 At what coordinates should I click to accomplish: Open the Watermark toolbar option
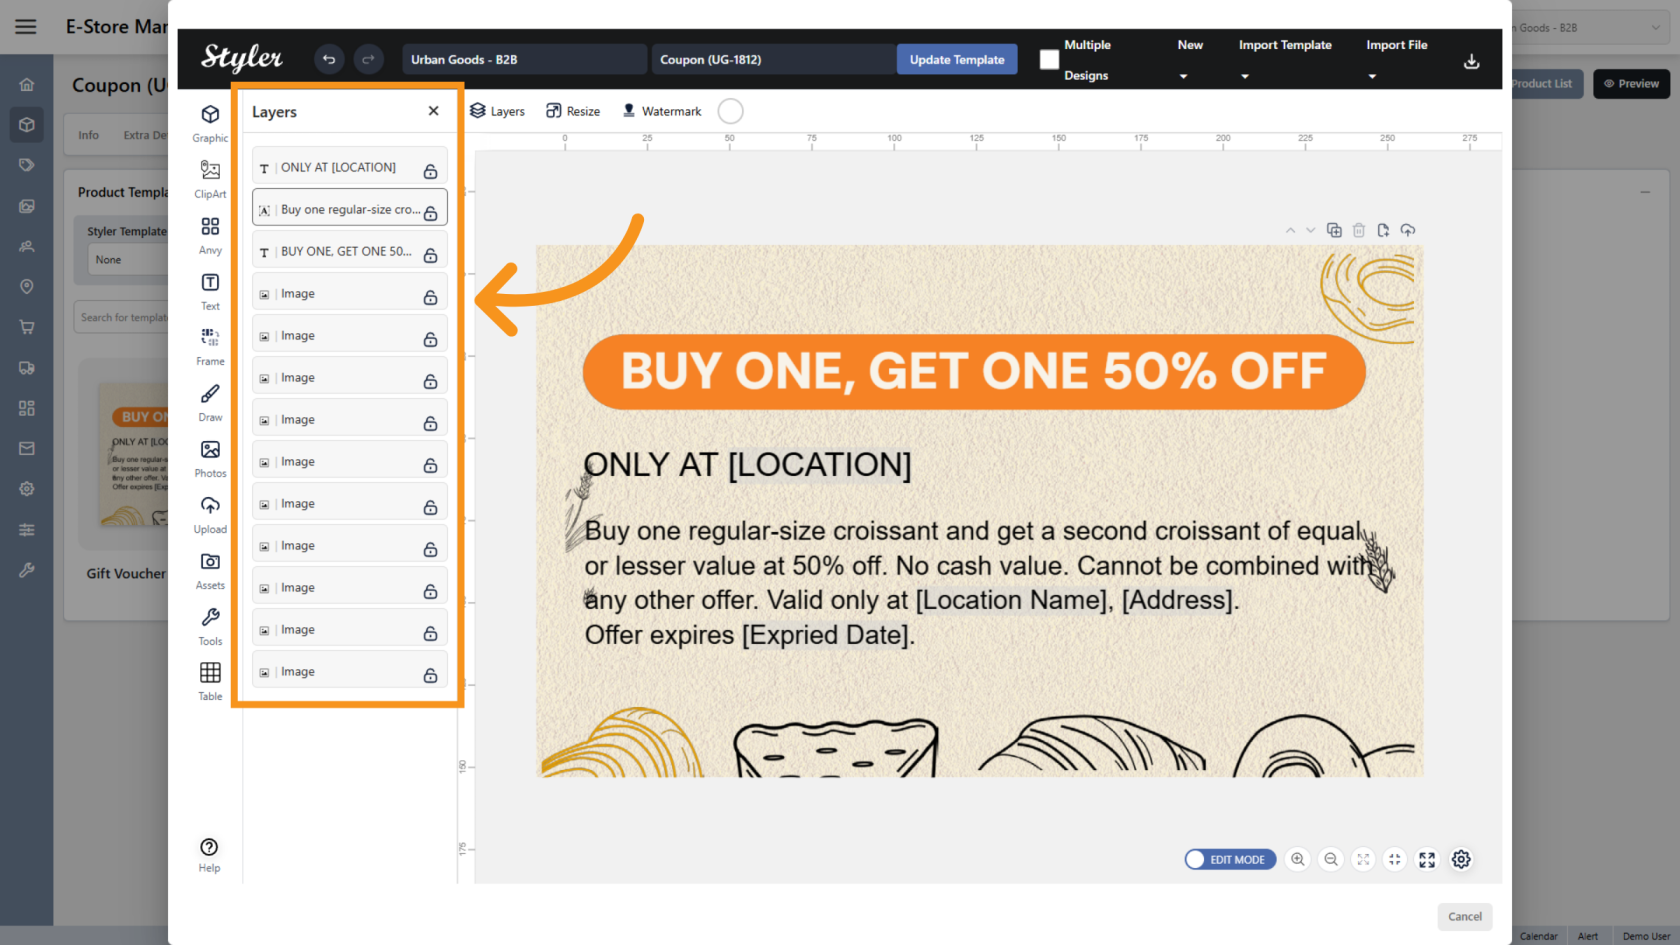pyautogui.click(x=662, y=111)
